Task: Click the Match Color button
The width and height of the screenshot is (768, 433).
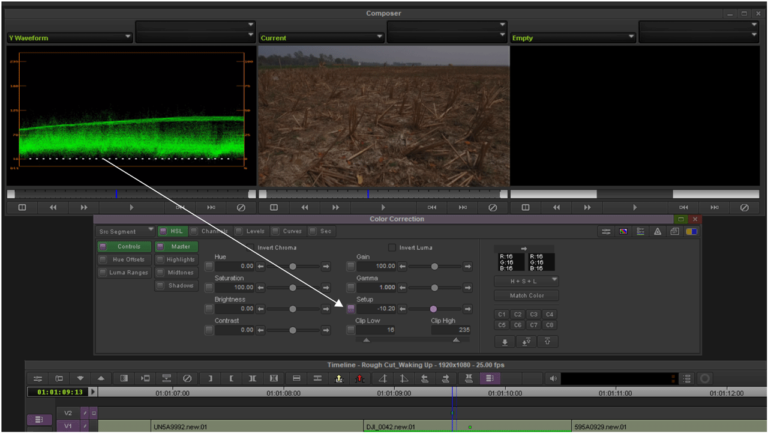Action: [527, 295]
